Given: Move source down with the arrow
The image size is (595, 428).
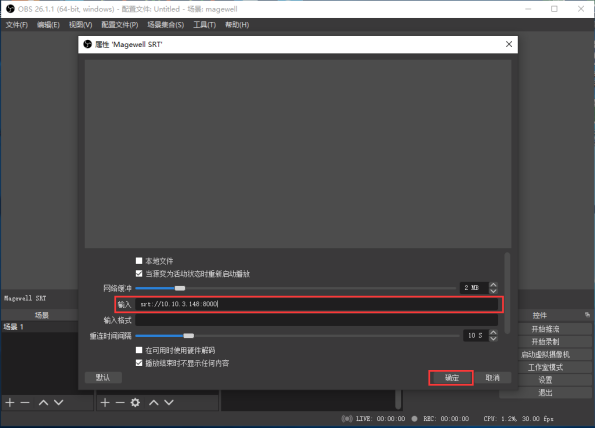Looking at the screenshot, I should [x=169, y=403].
